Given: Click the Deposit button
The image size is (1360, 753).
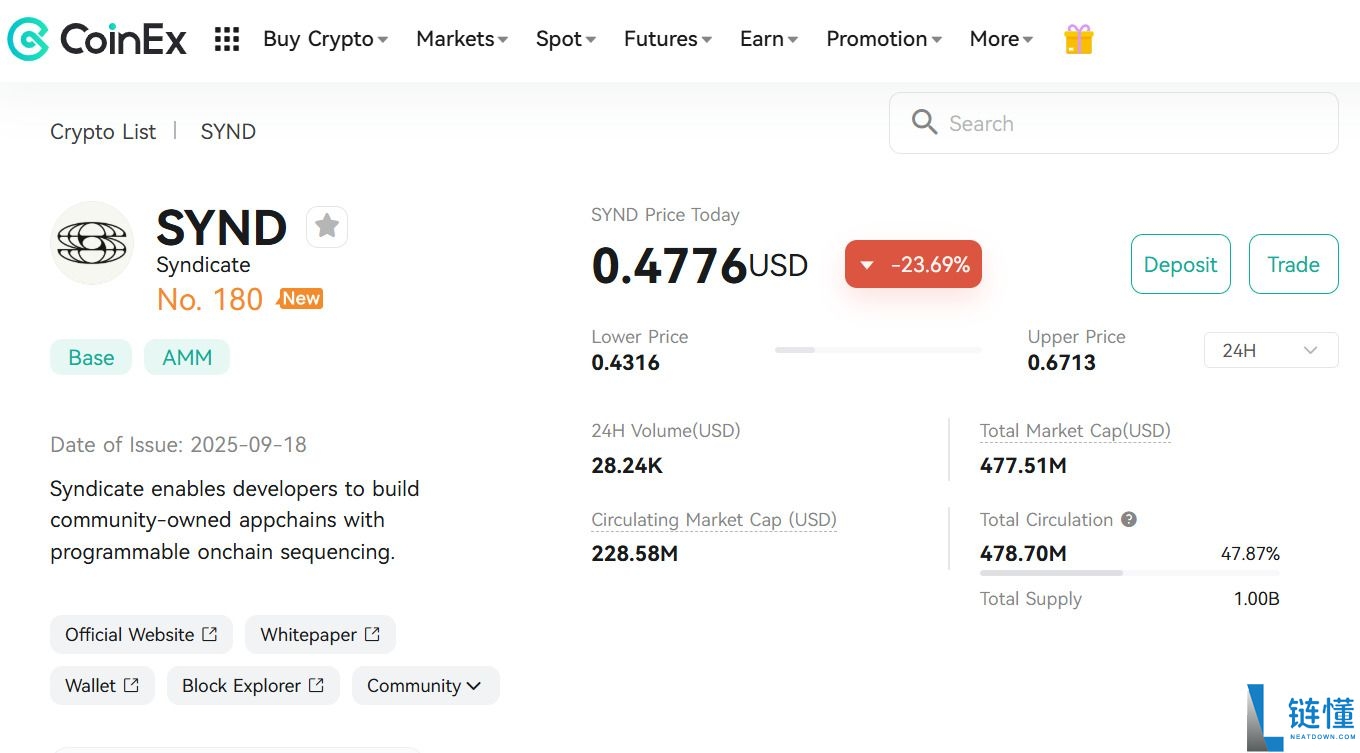Looking at the screenshot, I should pos(1180,264).
